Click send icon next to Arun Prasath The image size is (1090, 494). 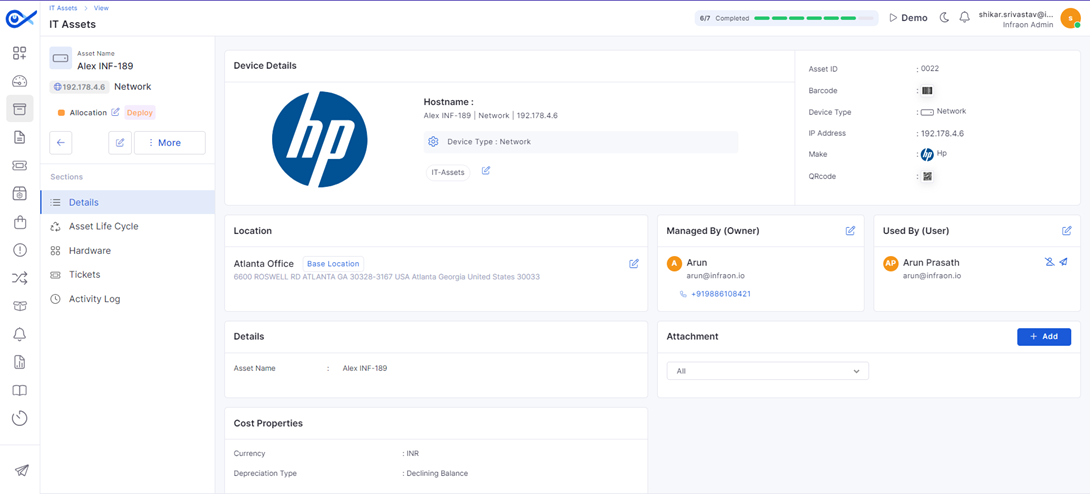[x=1064, y=262]
